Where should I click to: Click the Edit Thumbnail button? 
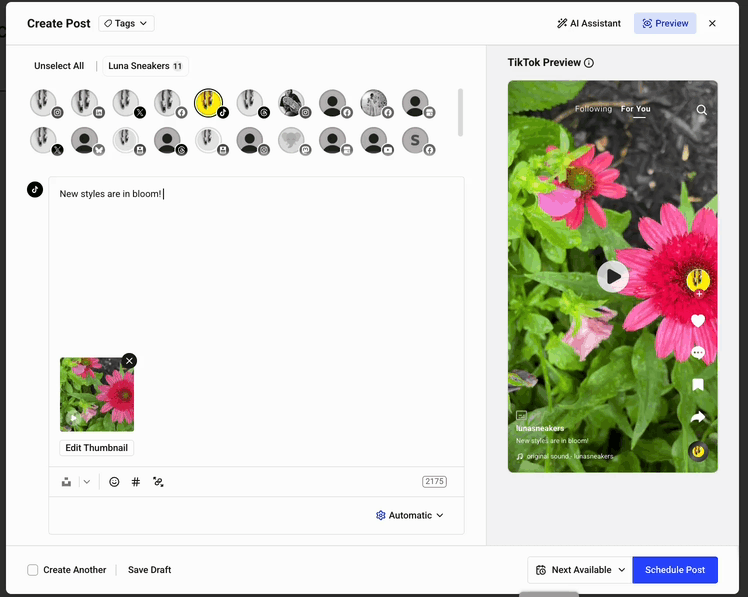click(x=96, y=448)
